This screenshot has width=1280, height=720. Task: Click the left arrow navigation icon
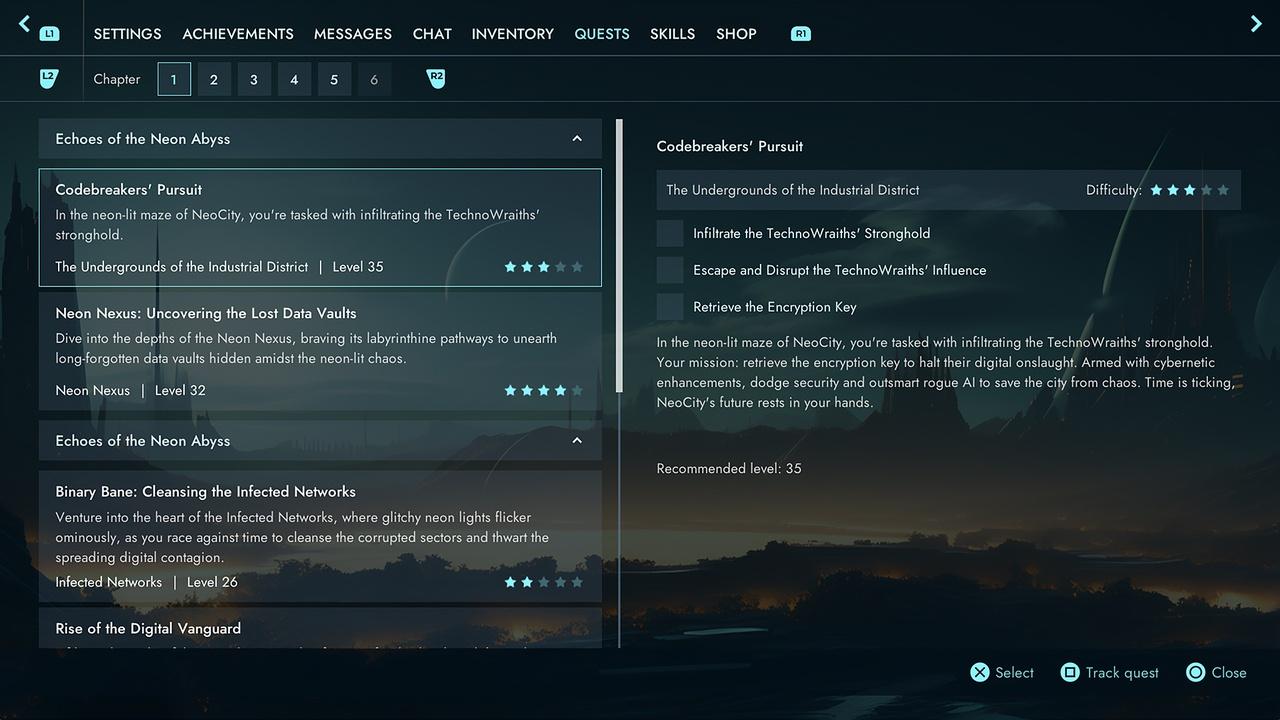[25, 23]
